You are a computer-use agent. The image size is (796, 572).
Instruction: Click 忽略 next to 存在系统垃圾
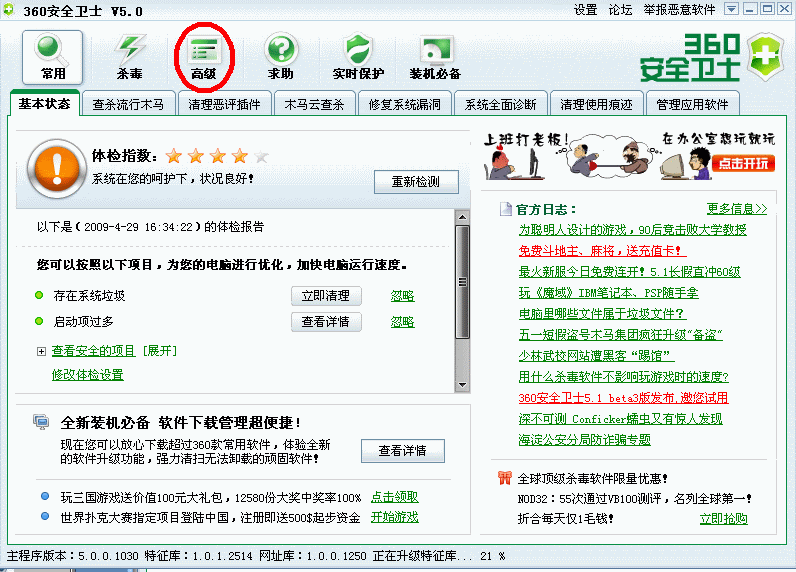pos(402,296)
